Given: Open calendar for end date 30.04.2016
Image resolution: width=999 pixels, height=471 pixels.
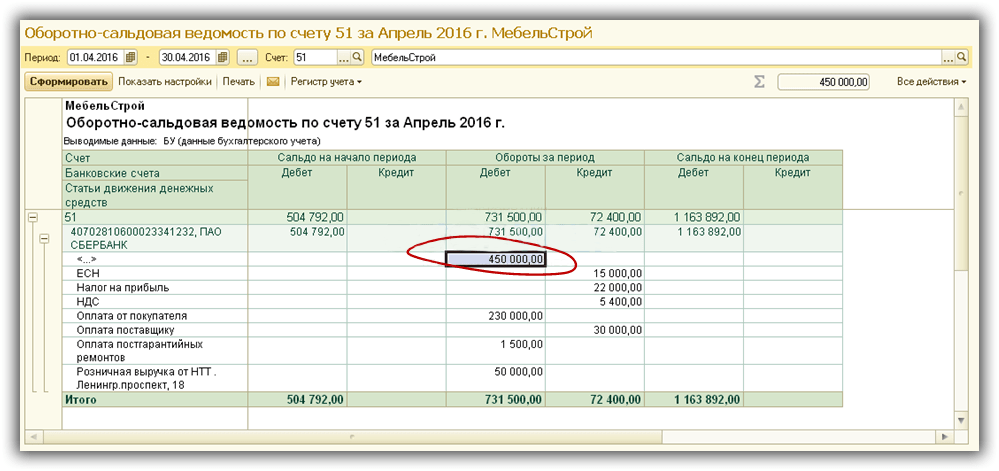Looking at the screenshot, I should (x=222, y=57).
